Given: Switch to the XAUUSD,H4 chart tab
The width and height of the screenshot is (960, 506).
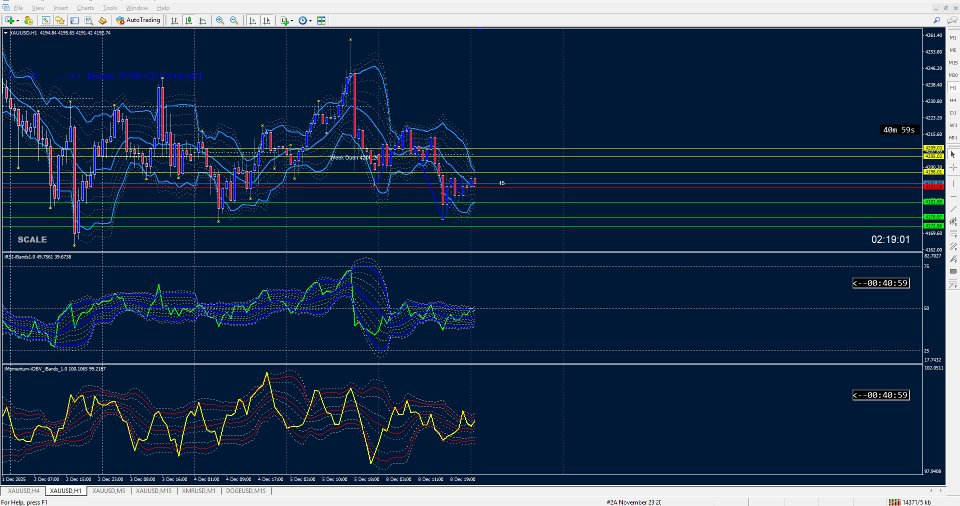Looking at the screenshot, I should (x=23, y=491).
